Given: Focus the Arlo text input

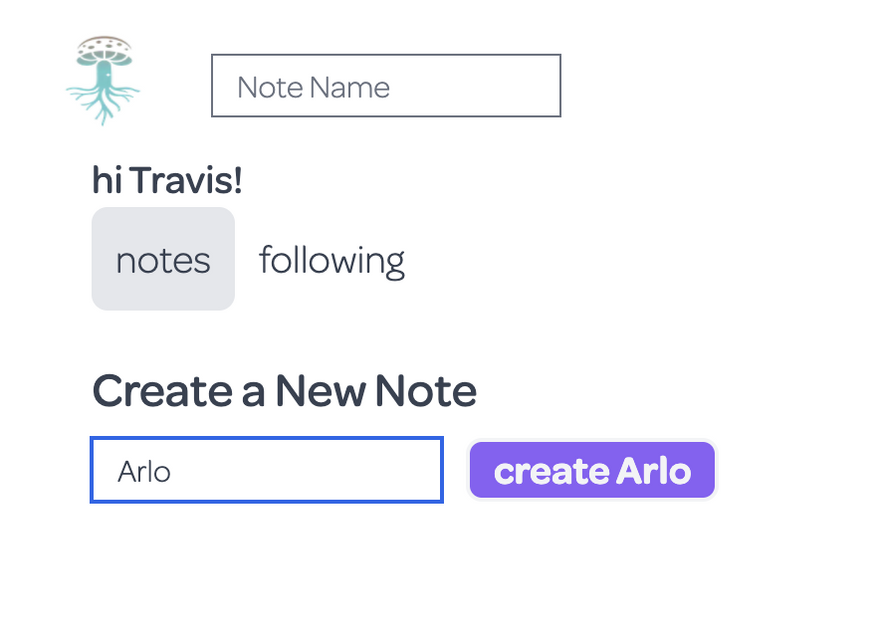Looking at the screenshot, I should point(266,470).
